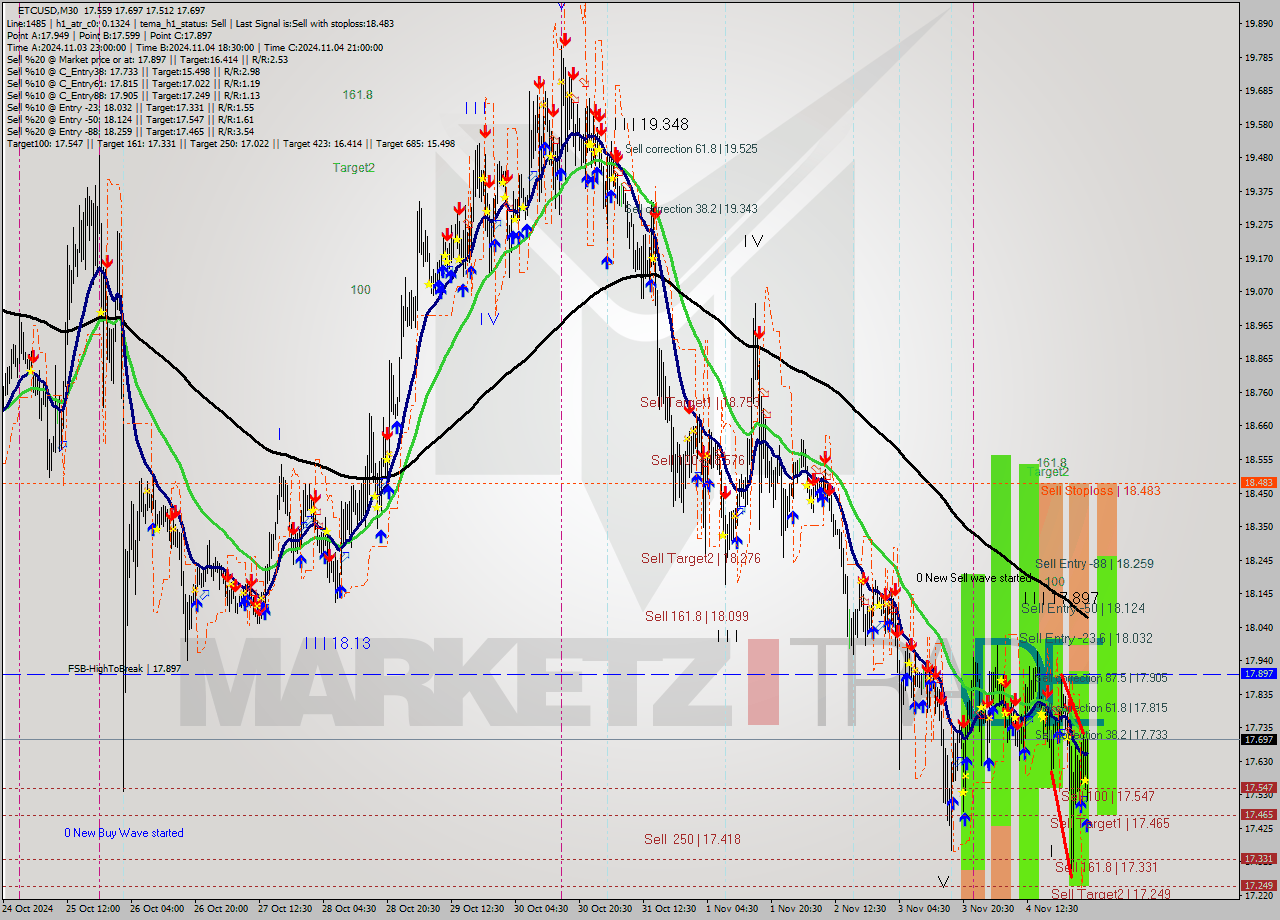This screenshot has width=1280, height=920.
Task: Click the 'FSB-HighToBreak | 17.897' label
Action: 124,668
